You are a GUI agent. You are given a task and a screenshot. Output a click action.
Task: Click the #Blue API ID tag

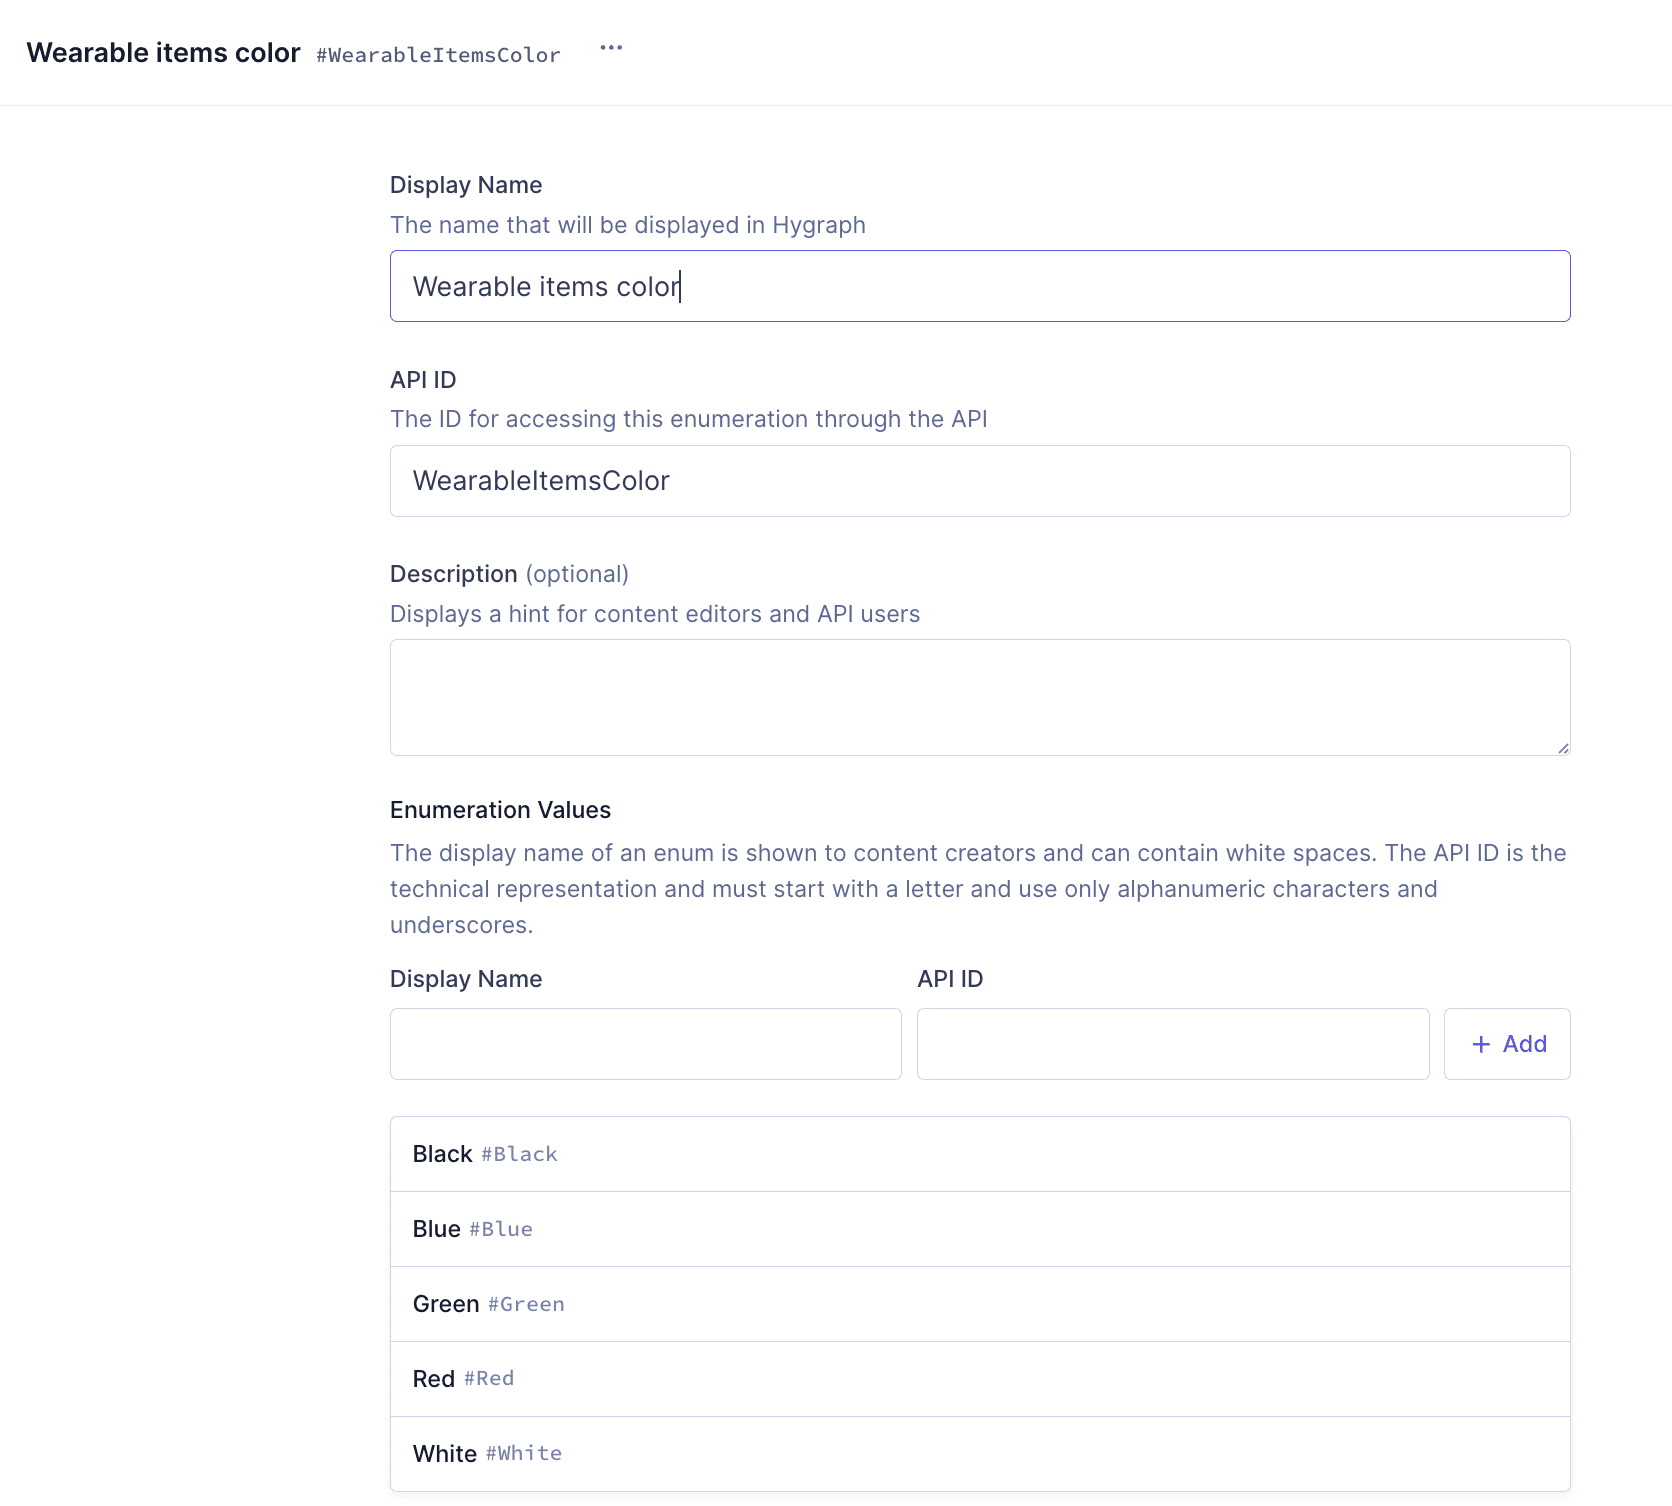pos(501,1230)
